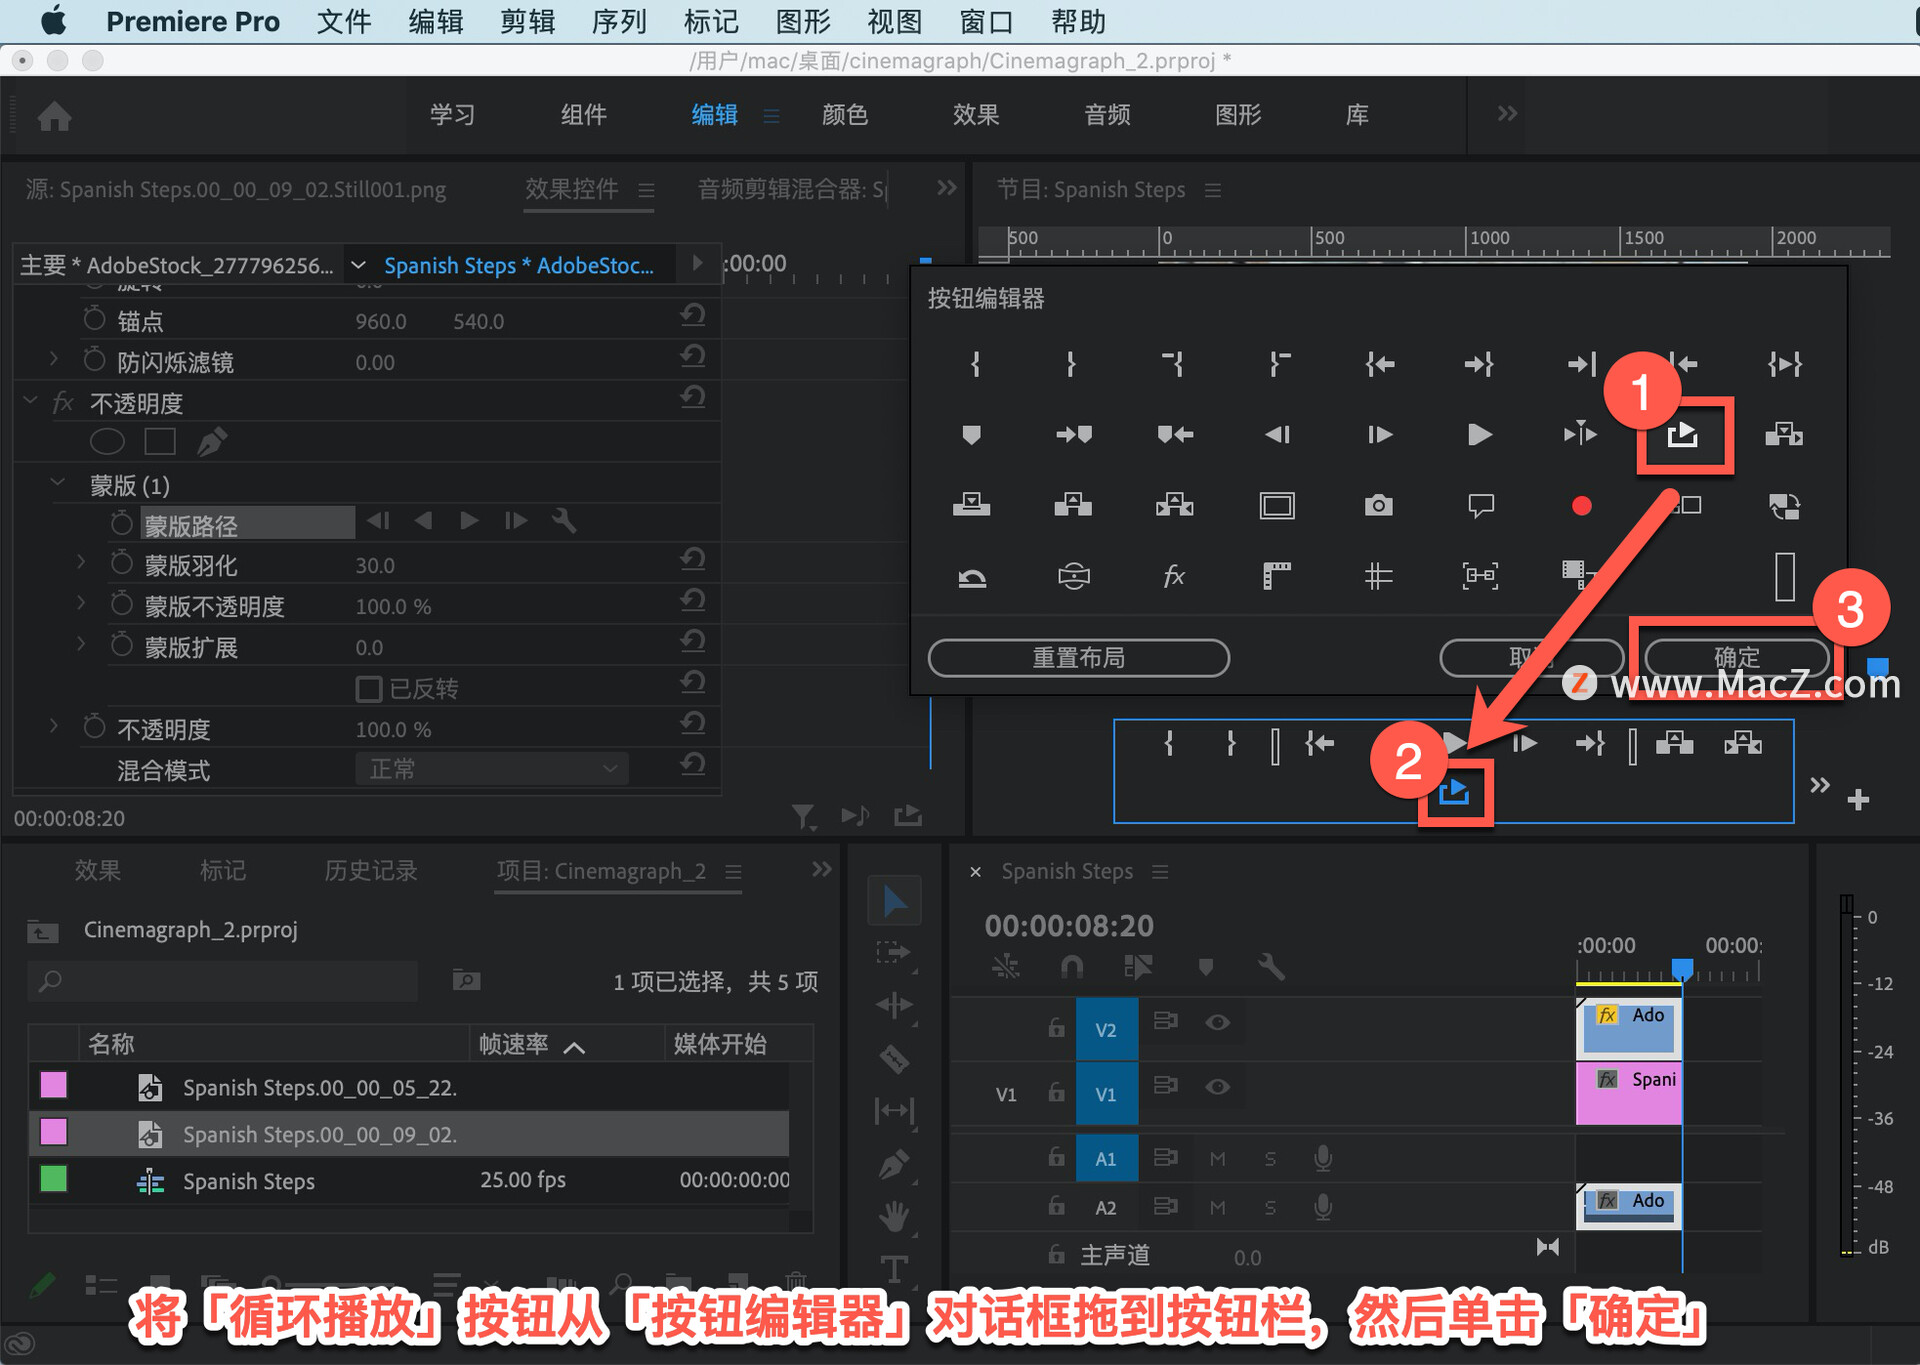Select the Safe Margins icon in Button Editor
The image size is (1920, 1365).
tap(1277, 505)
